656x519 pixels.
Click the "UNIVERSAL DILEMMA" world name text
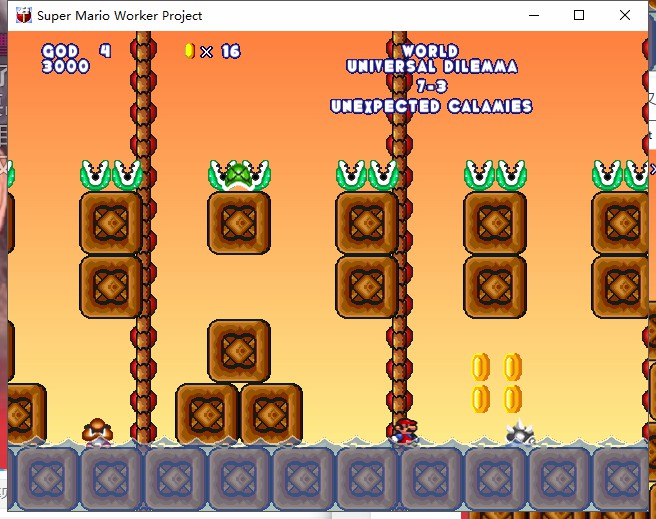pyautogui.click(x=432, y=66)
